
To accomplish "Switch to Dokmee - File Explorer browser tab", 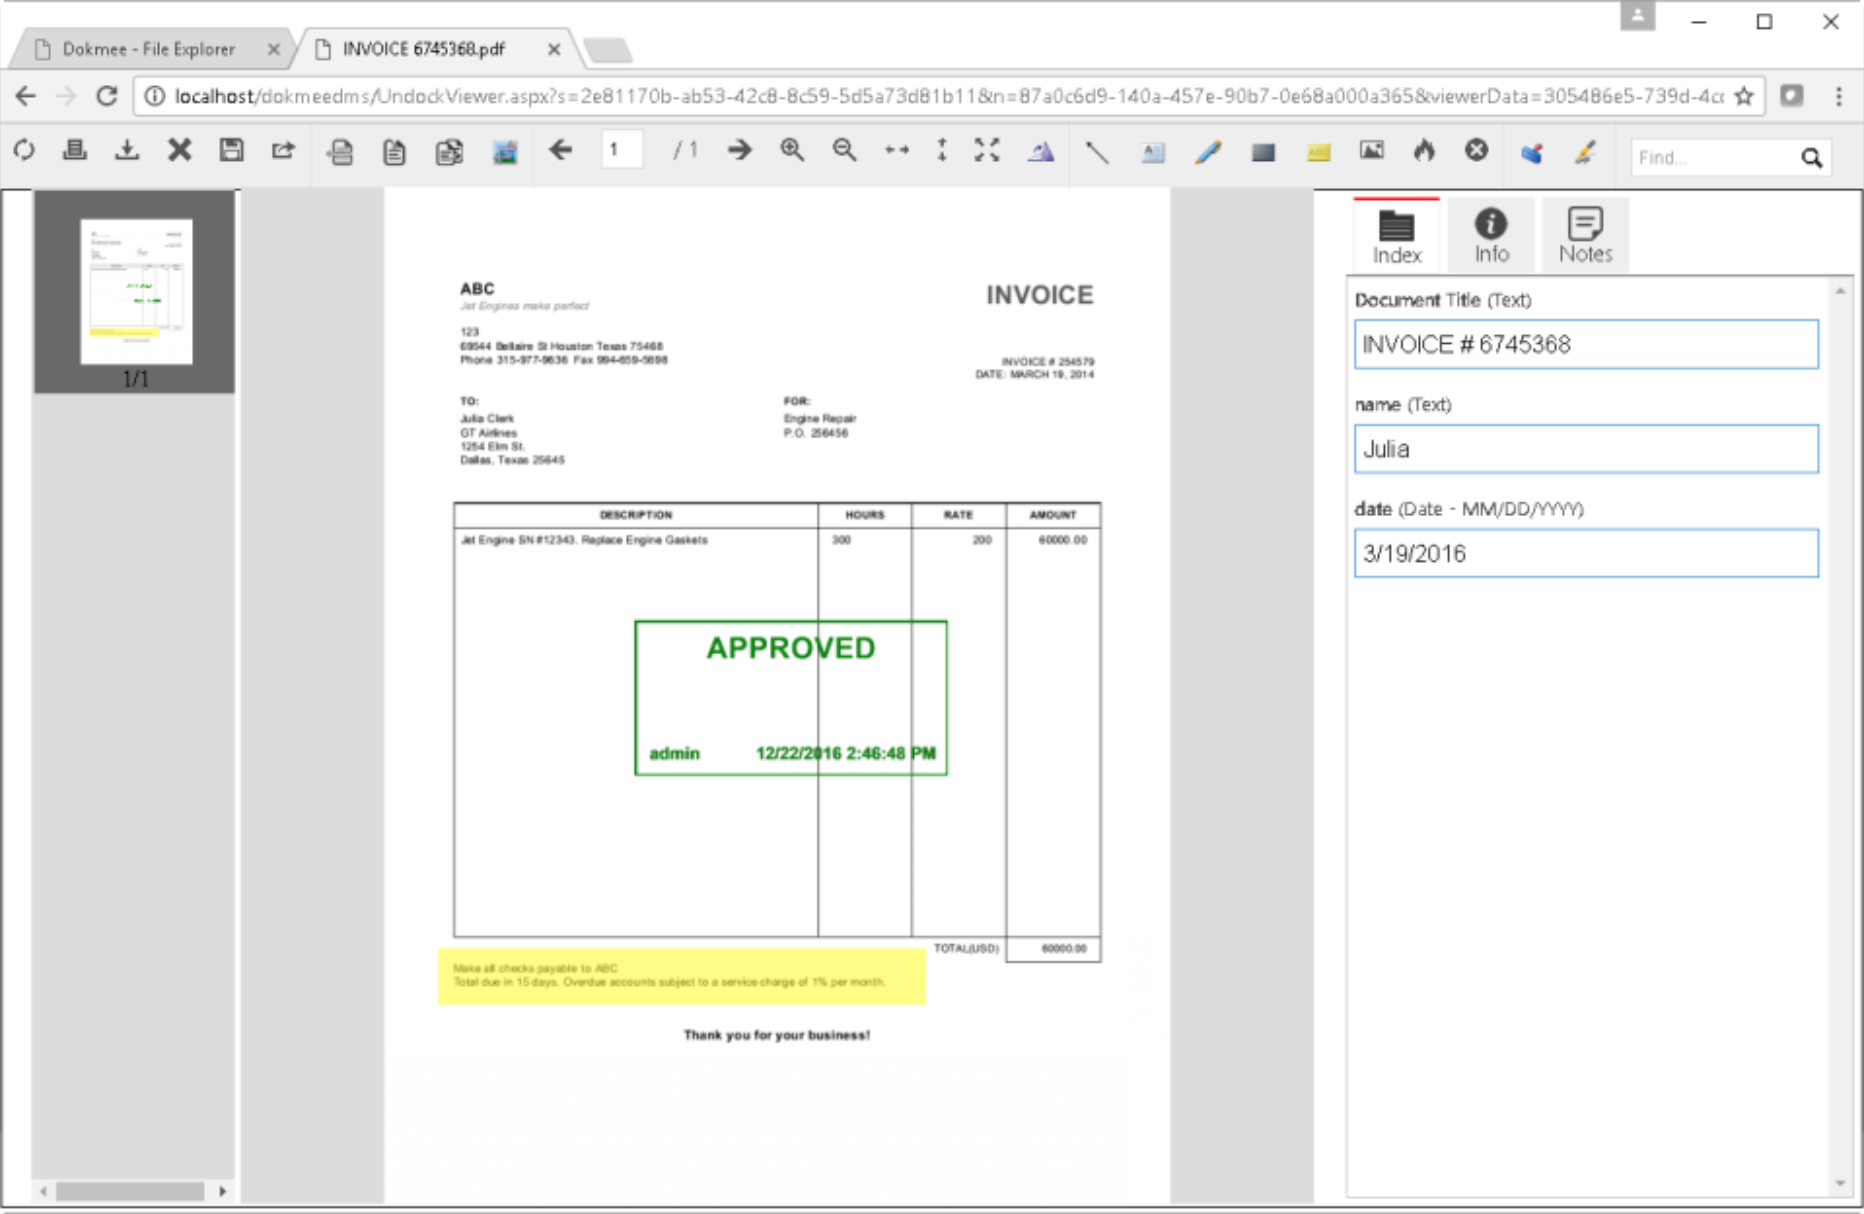I will (x=148, y=49).
